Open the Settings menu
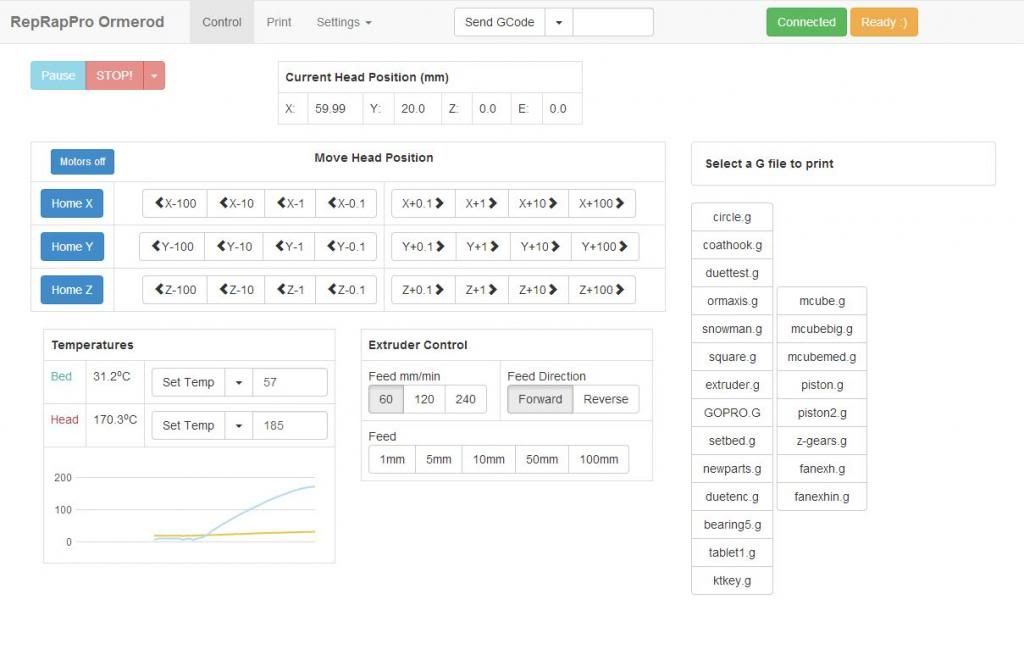This screenshot has height=654, width=1024. (x=344, y=22)
